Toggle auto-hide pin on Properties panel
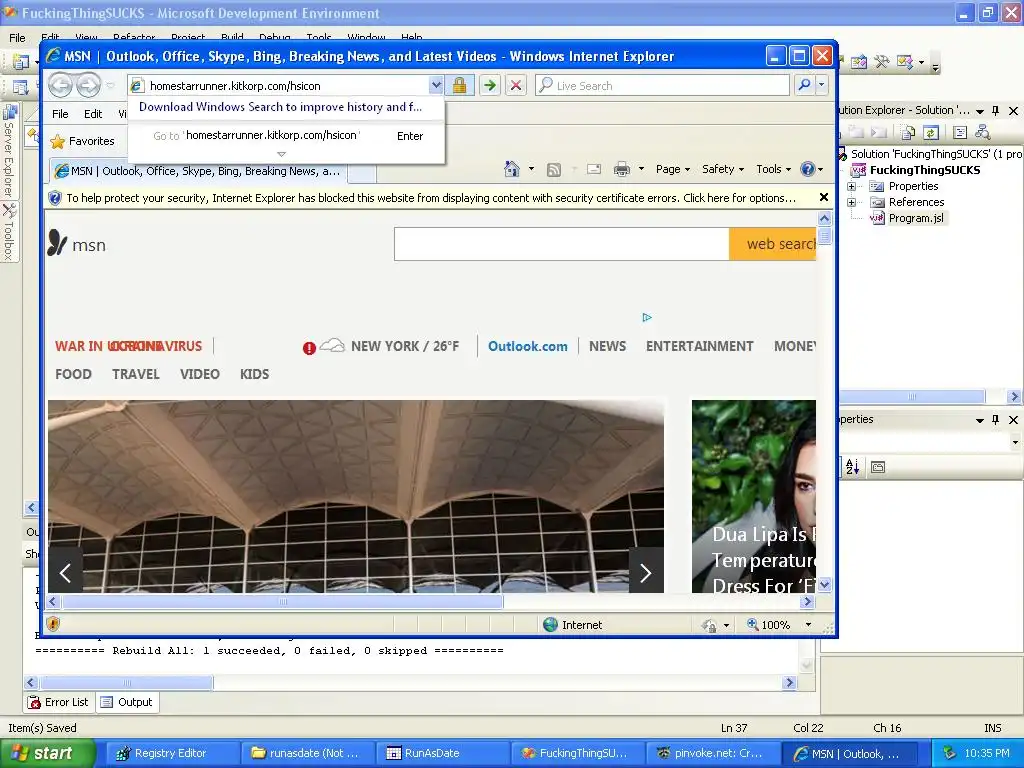The width and height of the screenshot is (1024, 768). (x=995, y=420)
